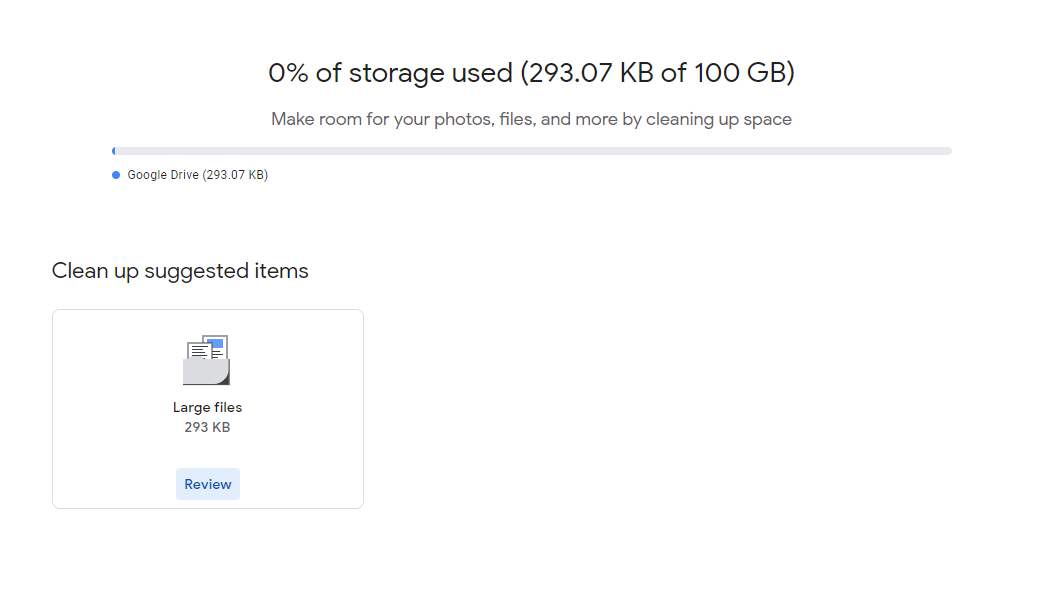1061x596 pixels.
Task: Click the 293 KB size under Large files
Action: point(207,427)
